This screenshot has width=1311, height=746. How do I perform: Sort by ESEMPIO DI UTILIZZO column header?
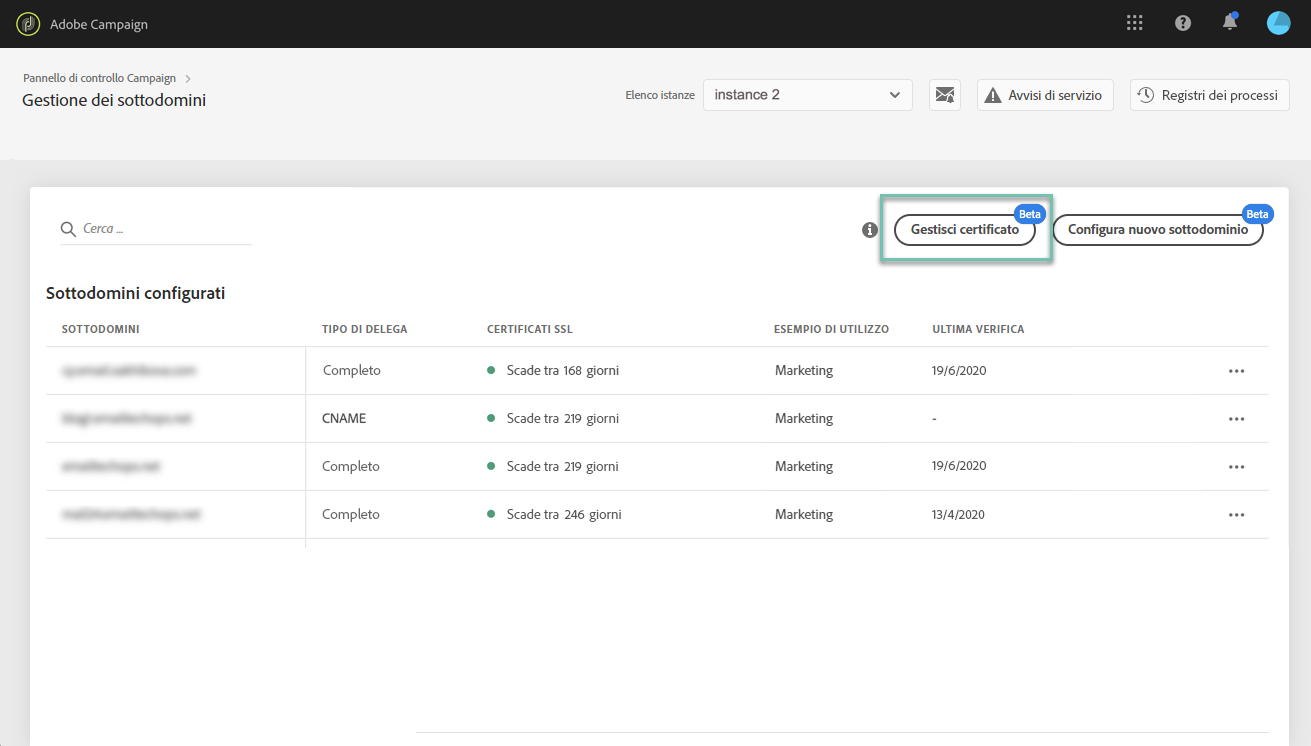(x=831, y=329)
